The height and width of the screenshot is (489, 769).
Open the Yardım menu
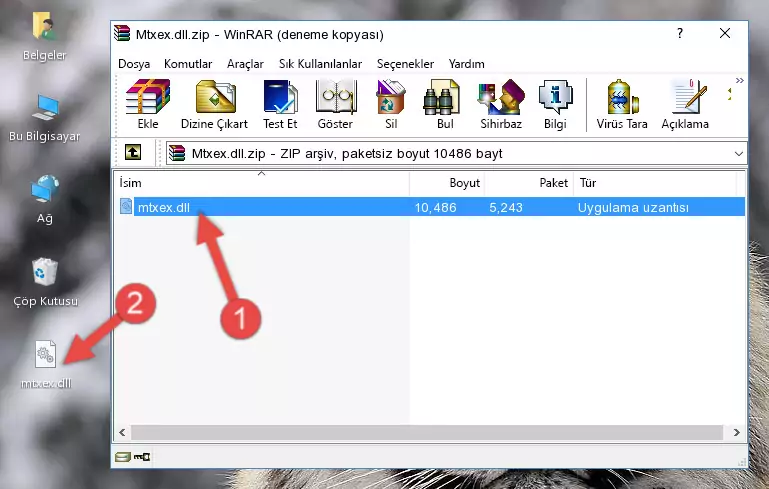pyautogui.click(x=466, y=64)
